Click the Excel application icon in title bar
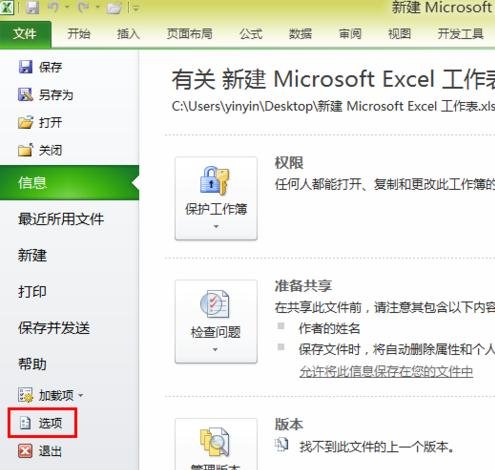 [7, 7]
